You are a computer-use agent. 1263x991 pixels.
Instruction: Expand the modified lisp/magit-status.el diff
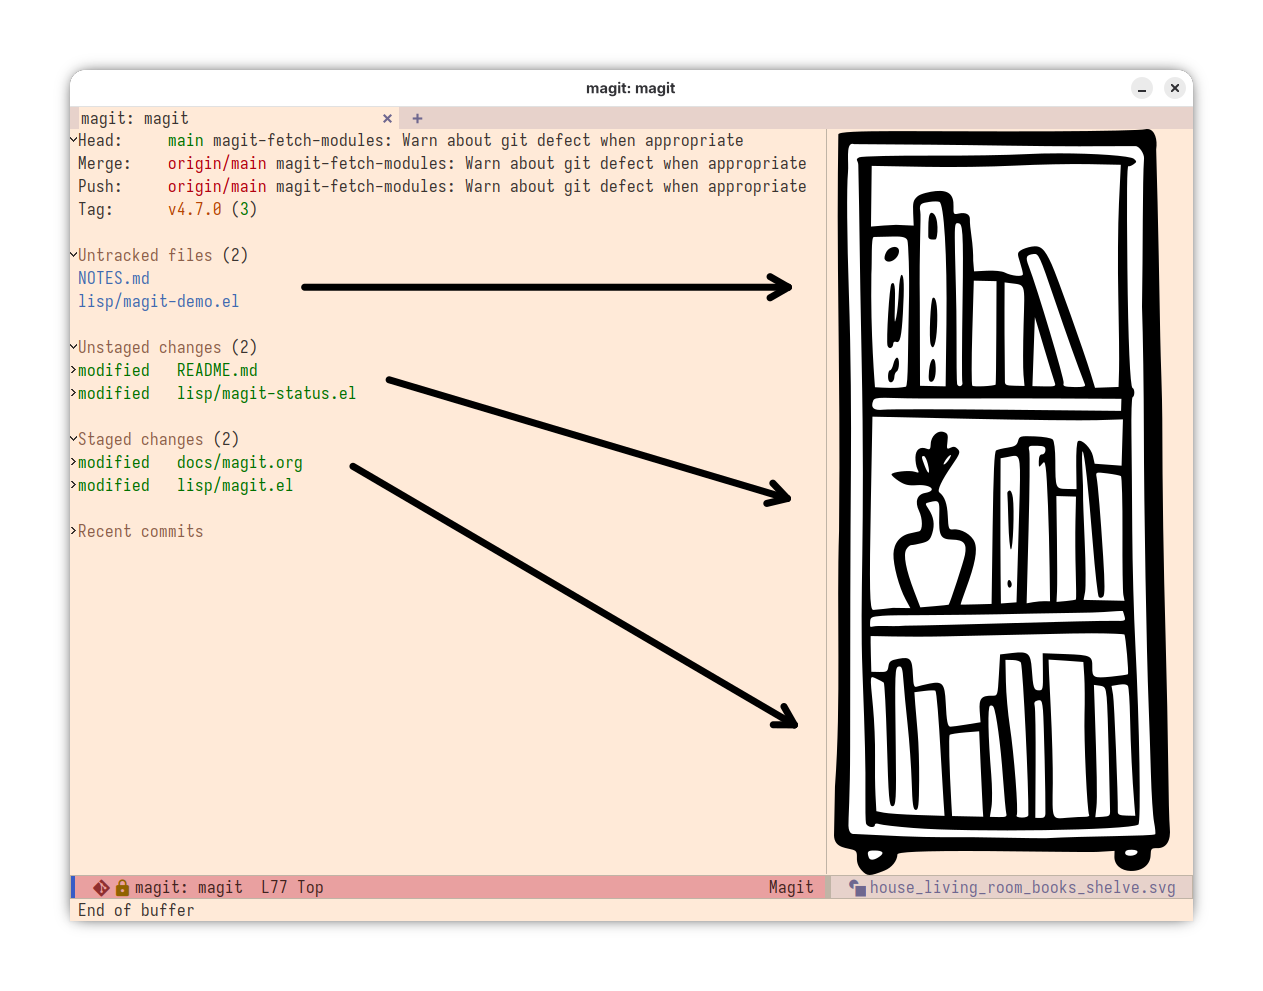click(74, 393)
